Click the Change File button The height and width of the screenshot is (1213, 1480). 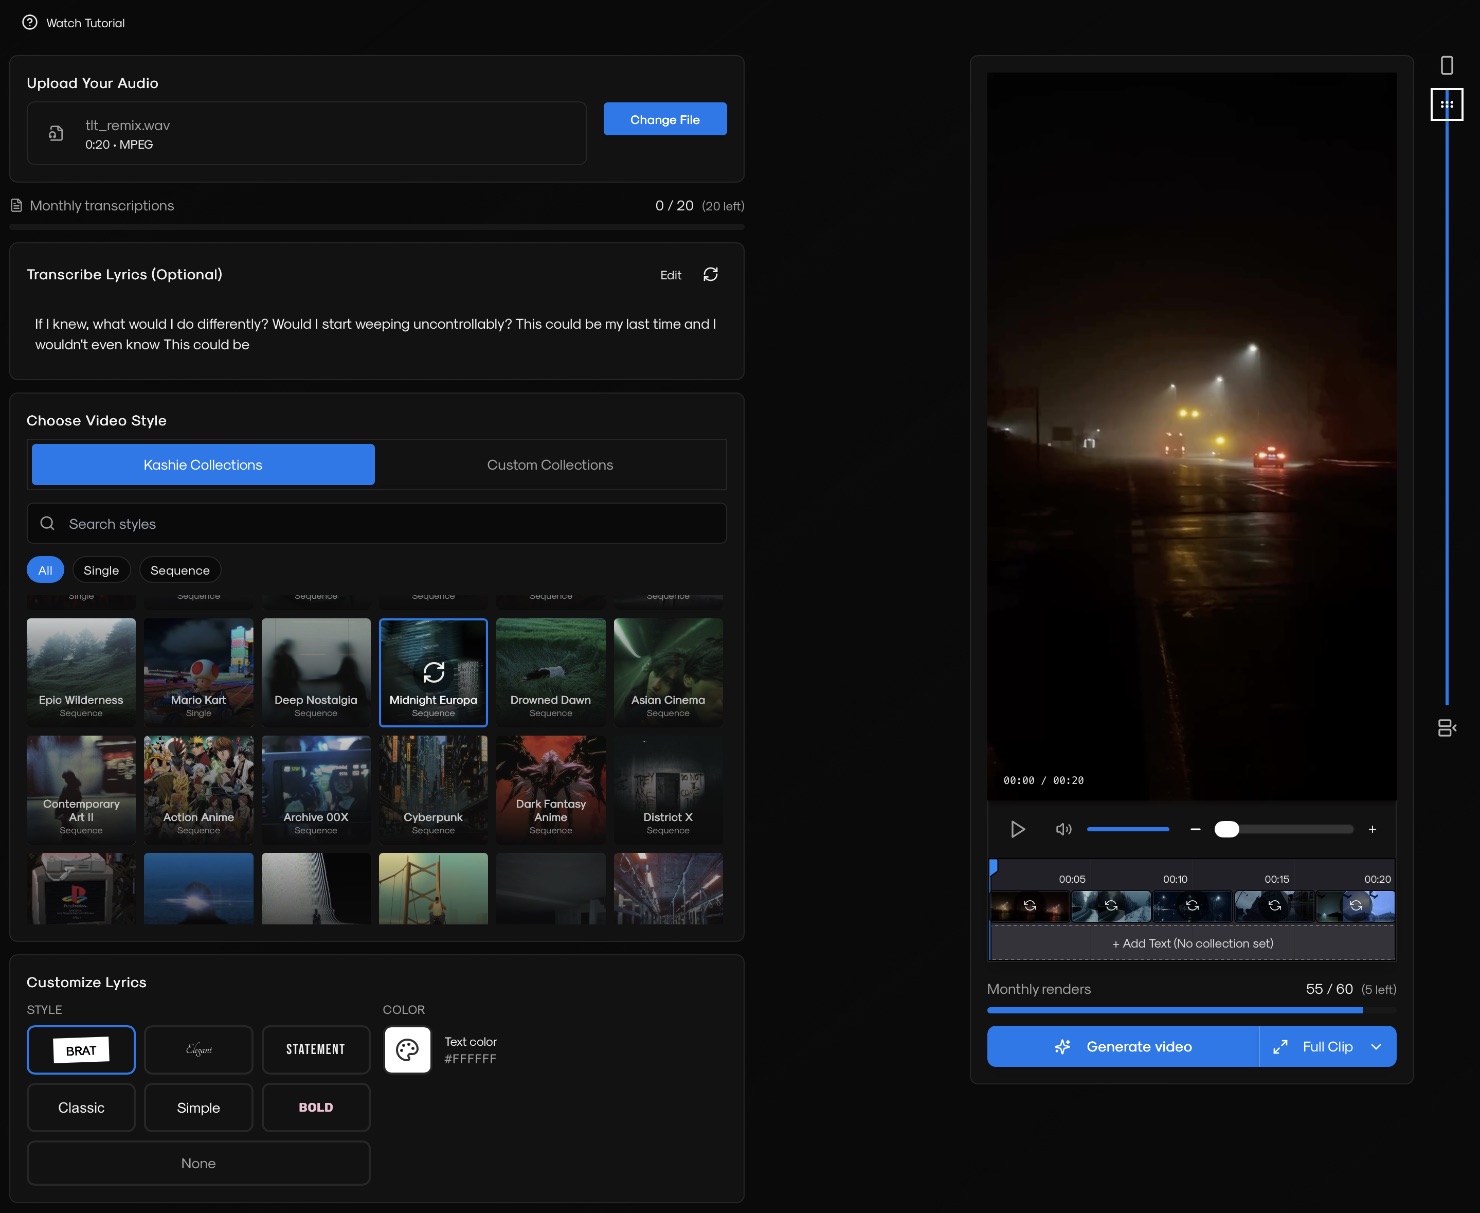click(665, 119)
